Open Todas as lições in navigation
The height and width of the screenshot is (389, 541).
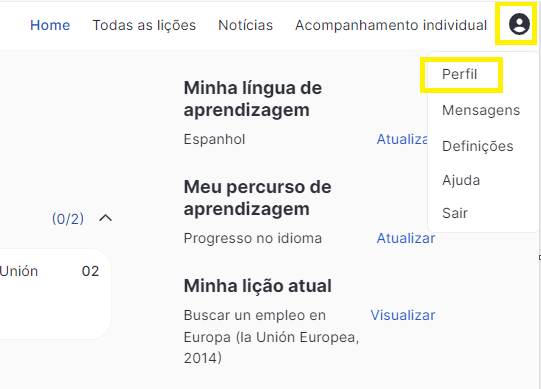pos(144,25)
